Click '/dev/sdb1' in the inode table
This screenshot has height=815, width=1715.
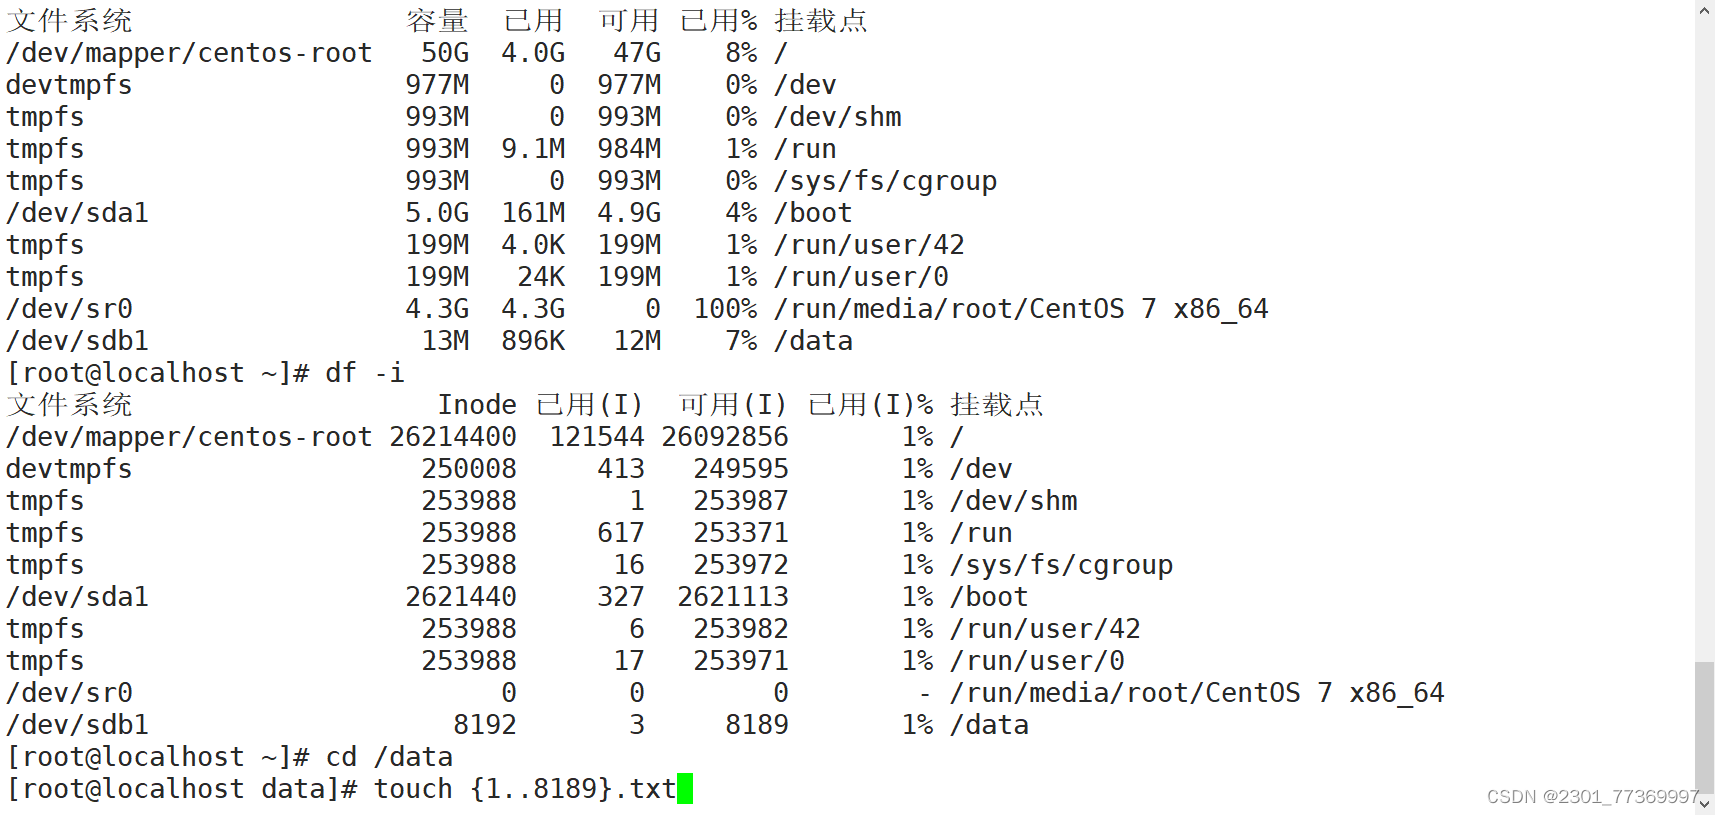pos(77,725)
